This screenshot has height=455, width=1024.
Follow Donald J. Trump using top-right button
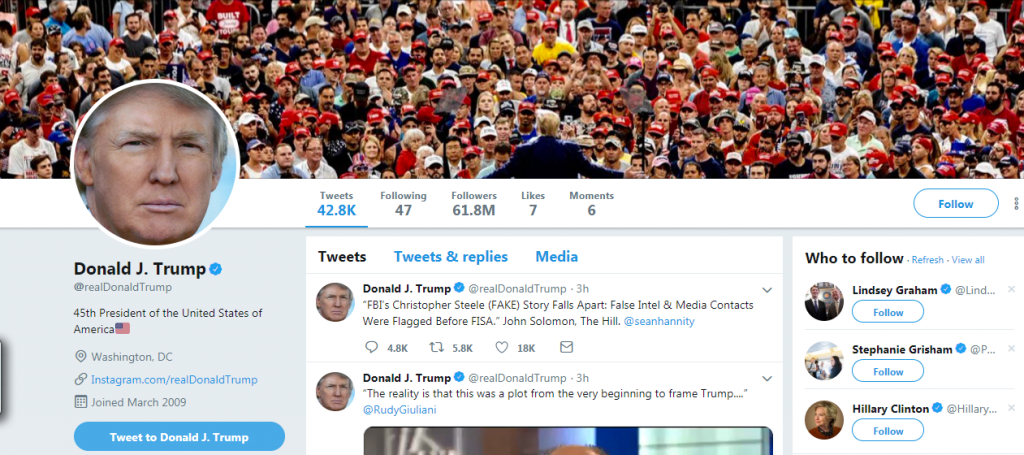(955, 204)
